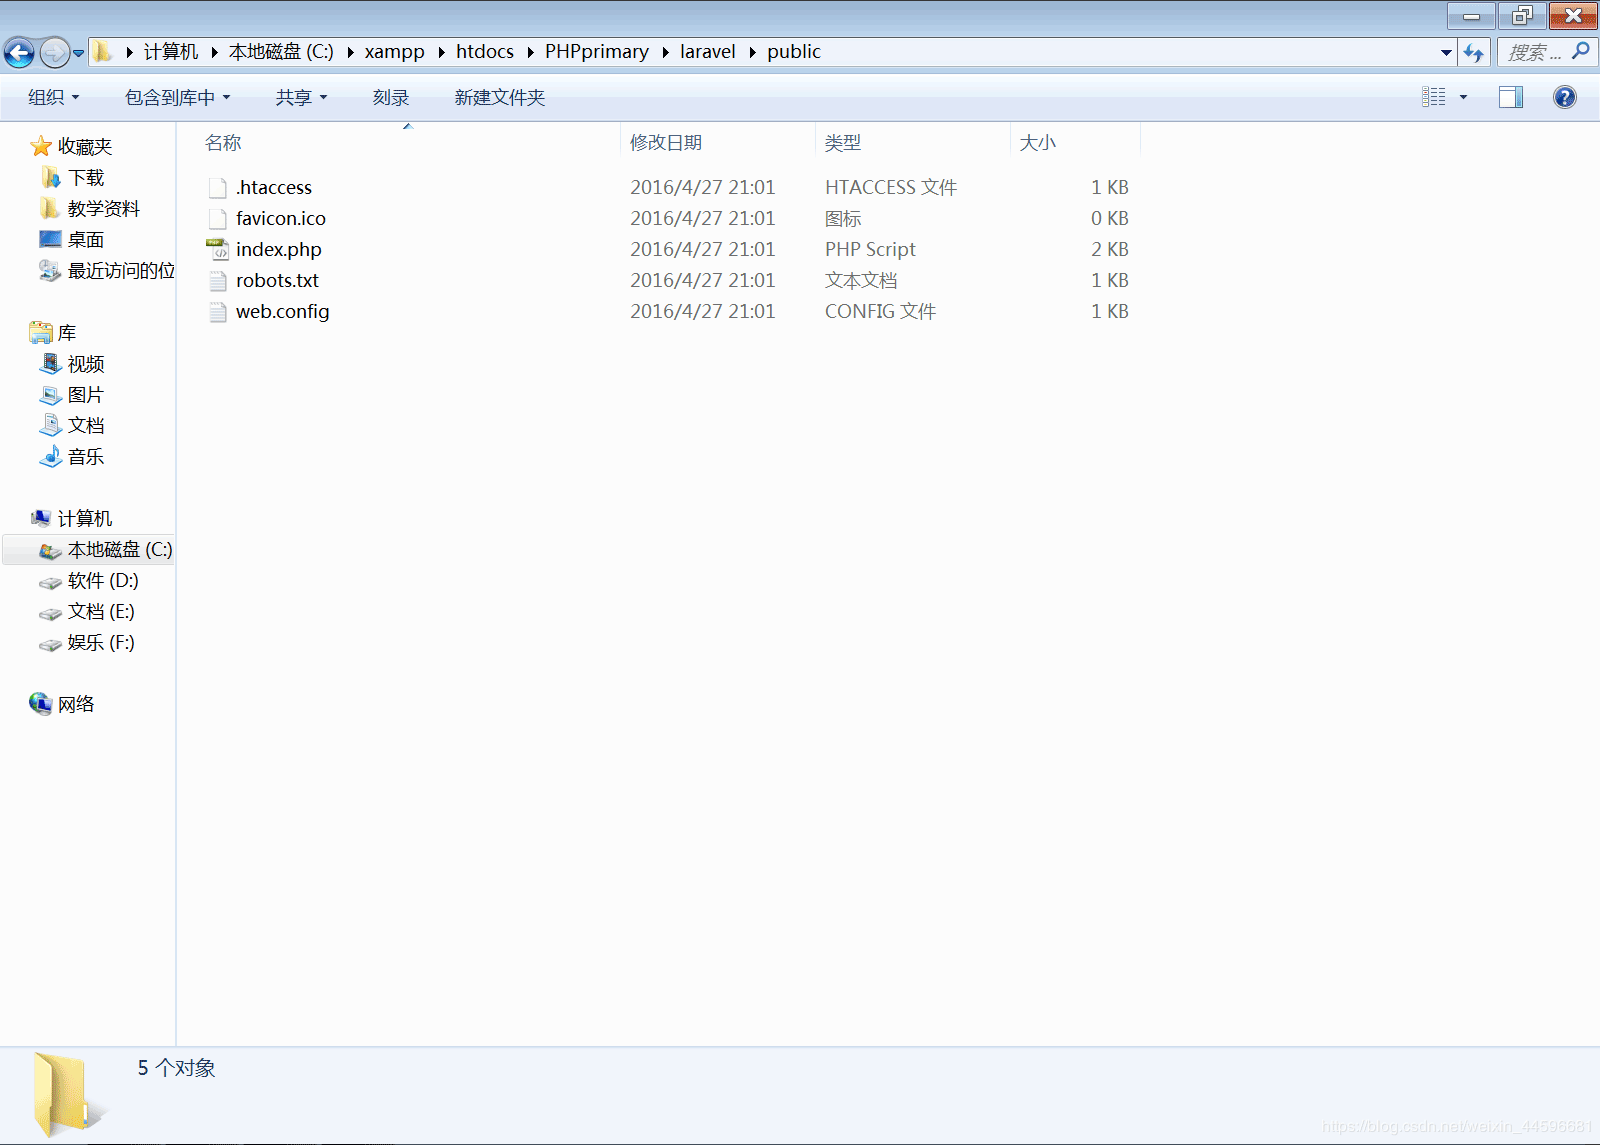Viewport: 1600px width, 1145px height.
Task: Select the Network icon in sidebar
Action: pos(41,704)
